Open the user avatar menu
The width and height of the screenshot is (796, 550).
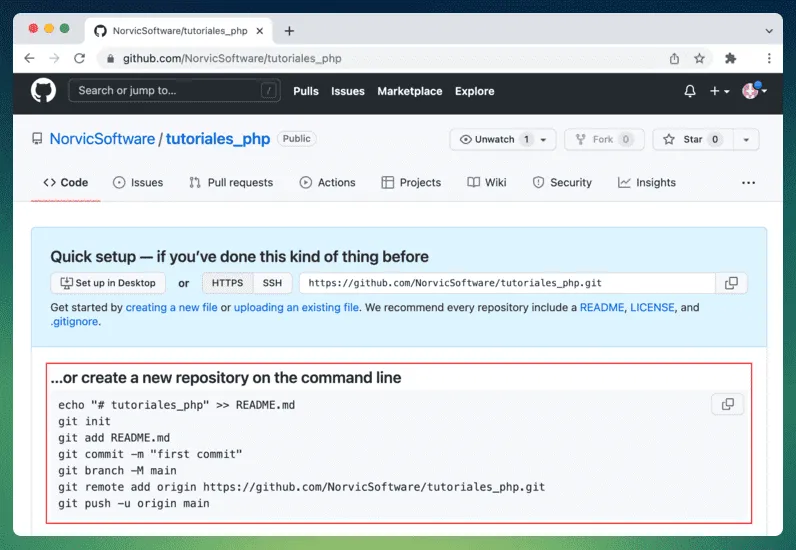[754, 91]
